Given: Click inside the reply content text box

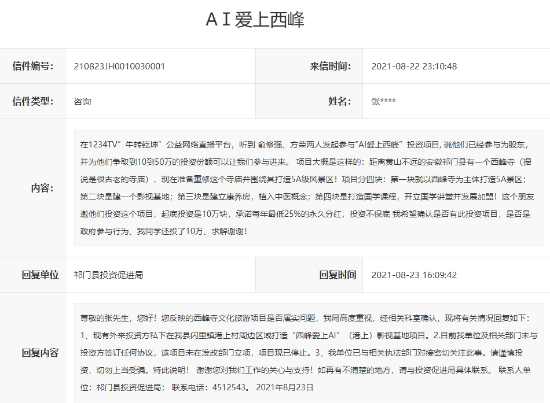Looking at the screenshot, I should pos(309,352).
